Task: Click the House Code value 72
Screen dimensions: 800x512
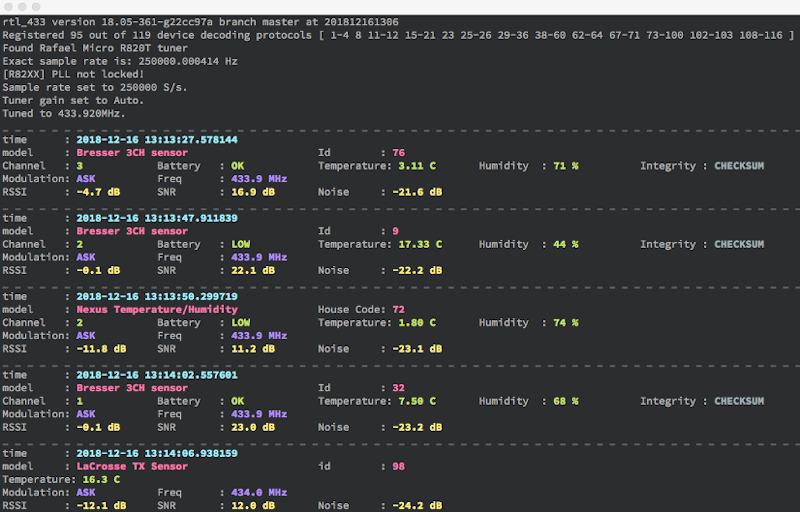Action: click(398, 309)
